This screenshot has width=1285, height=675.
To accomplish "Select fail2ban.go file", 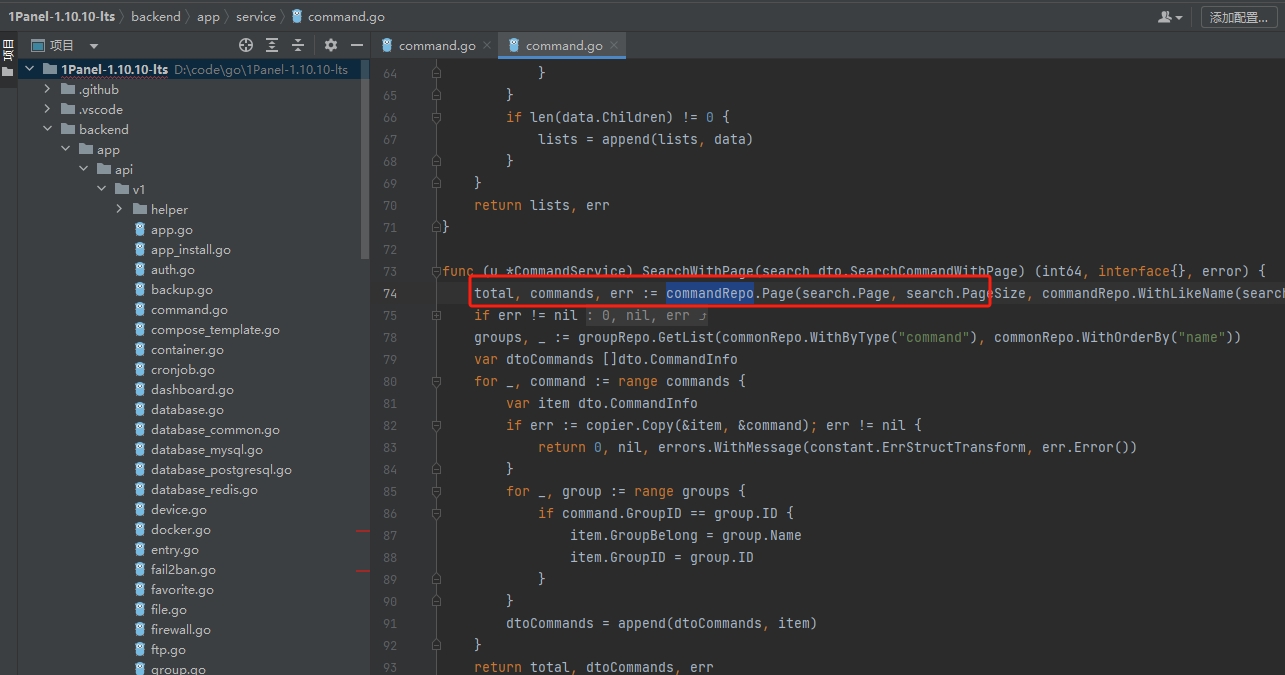I will click(x=183, y=569).
